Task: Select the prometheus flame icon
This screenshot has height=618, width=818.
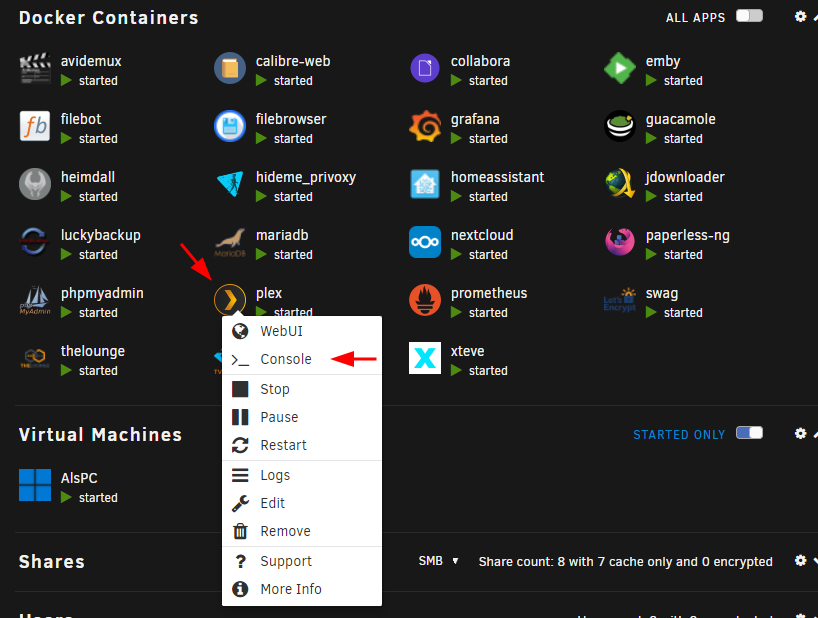Action: point(425,300)
